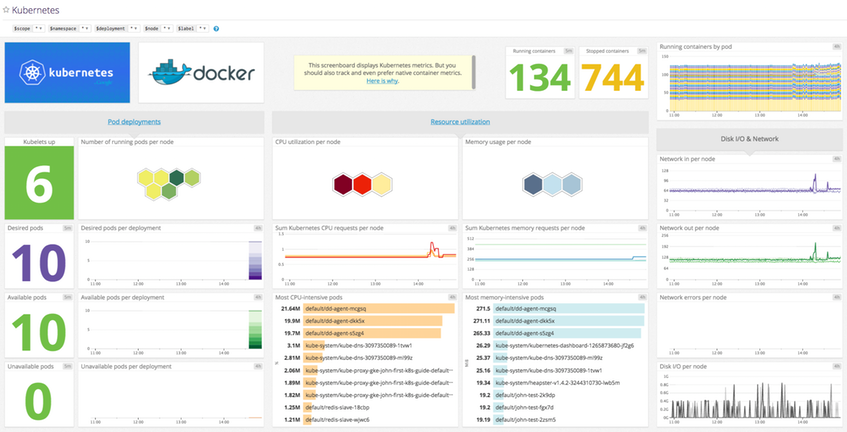This screenshot has width=847, height=432.
Task: Select default/john-test-2zsm5 row
Action: [x=558, y=420]
